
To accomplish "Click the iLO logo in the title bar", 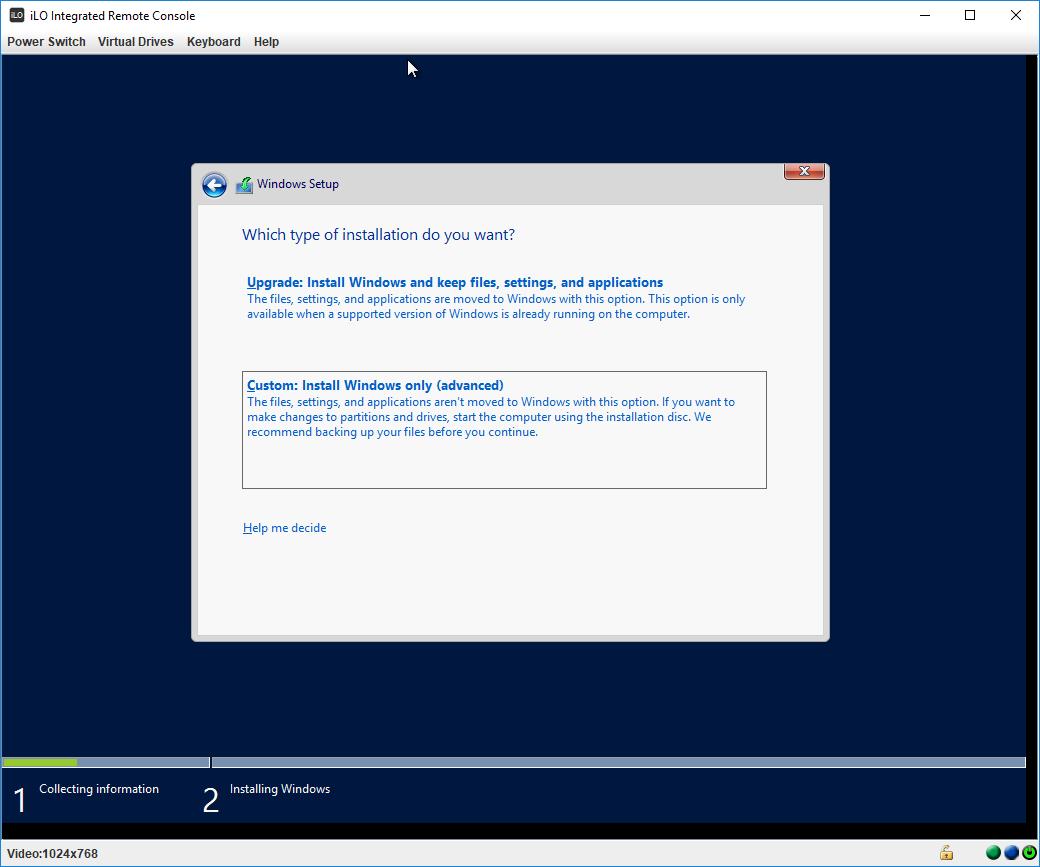I will 17,16.
